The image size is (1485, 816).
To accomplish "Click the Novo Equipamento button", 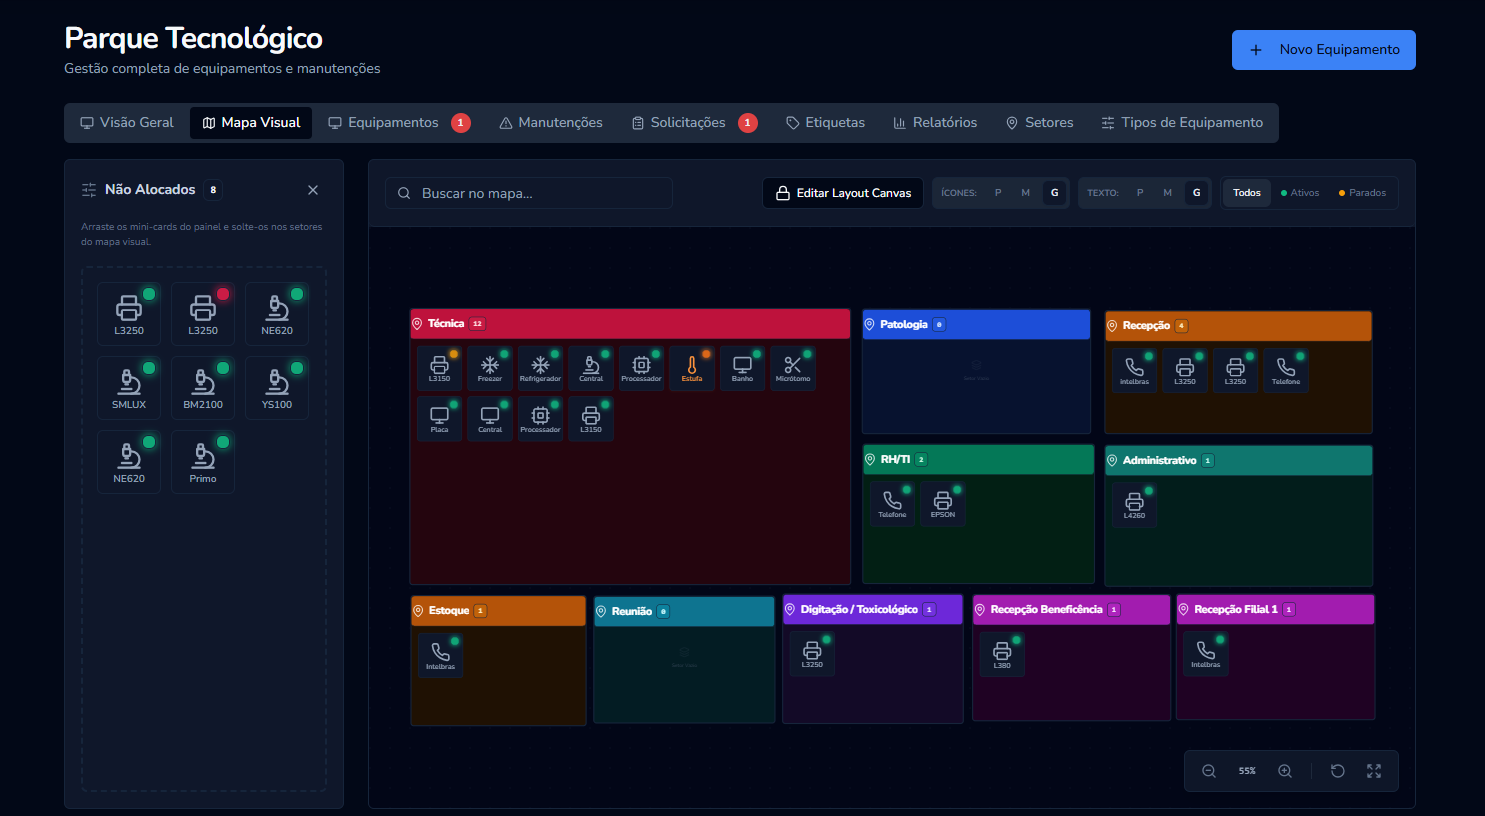I will tap(1323, 50).
